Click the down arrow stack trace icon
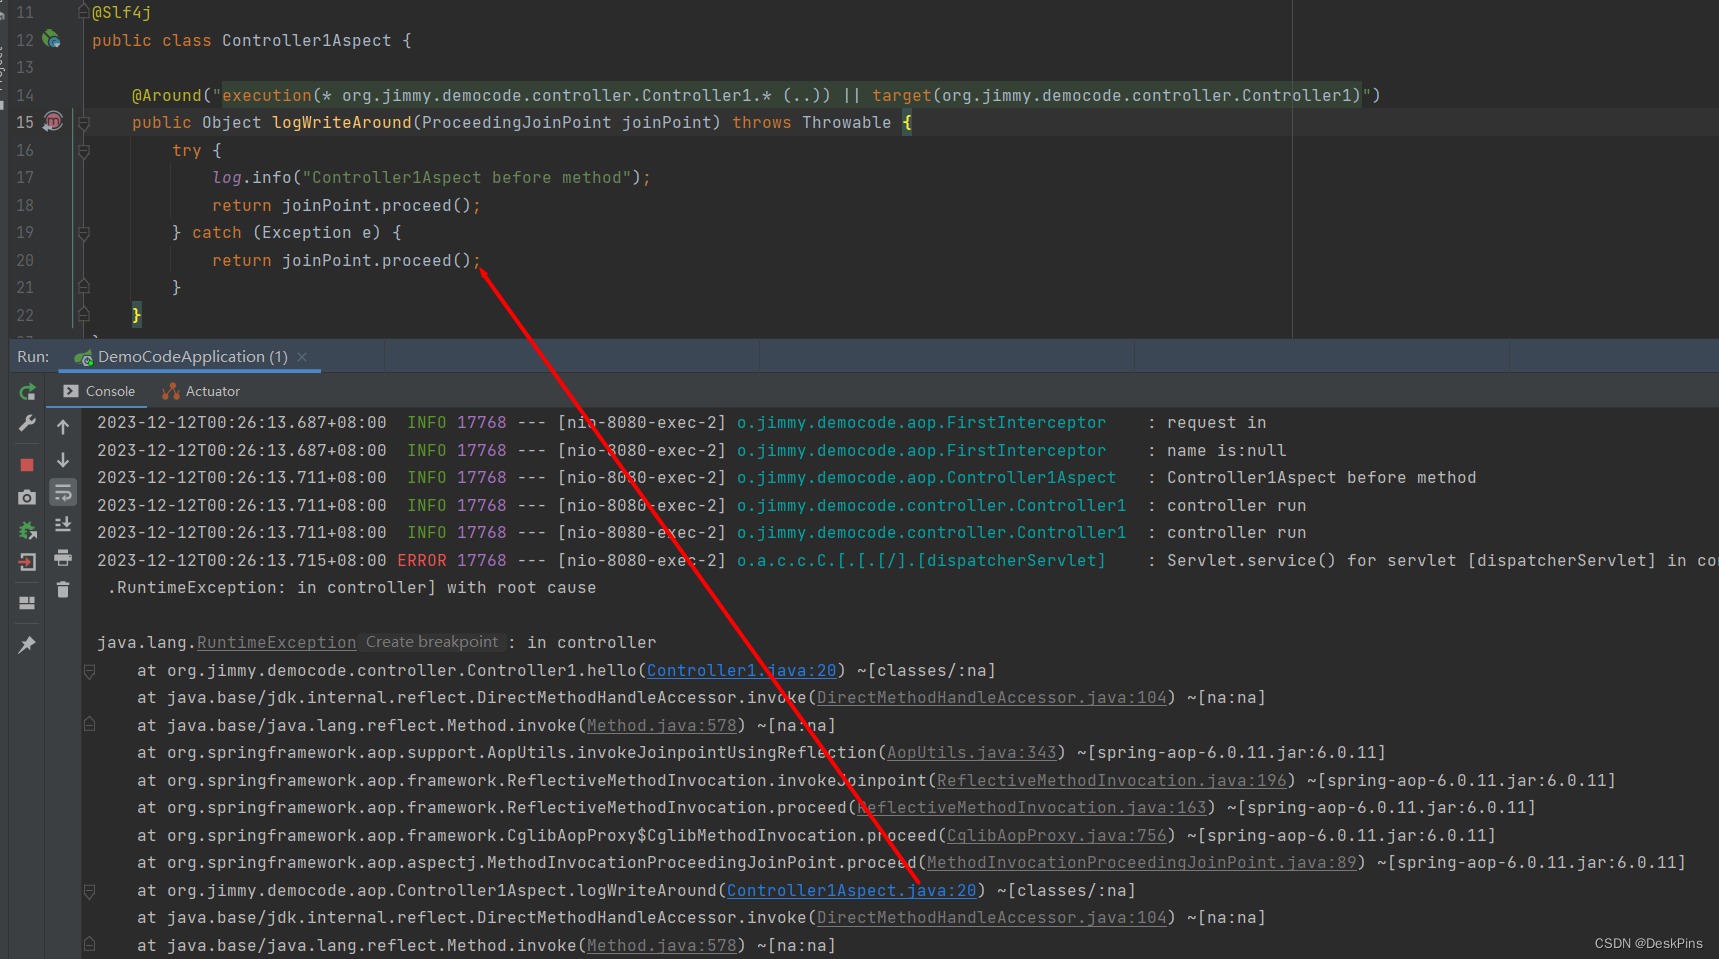Screen dimensions: 1719x959 tap(63, 460)
